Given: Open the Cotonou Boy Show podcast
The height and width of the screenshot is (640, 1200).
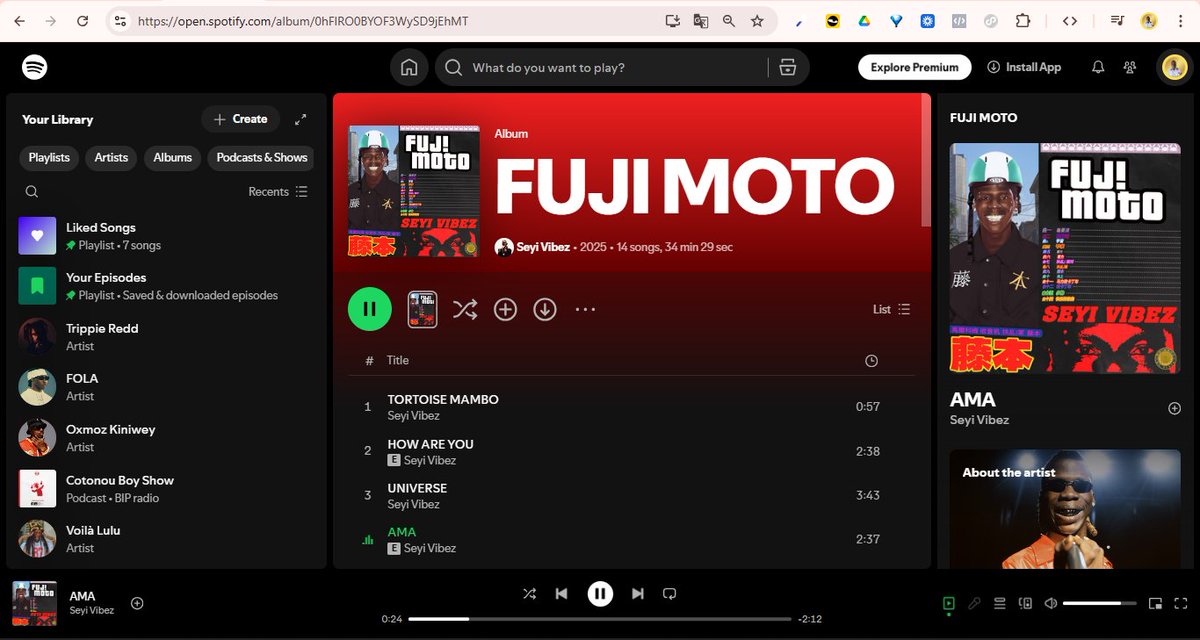Looking at the screenshot, I should coord(168,489).
